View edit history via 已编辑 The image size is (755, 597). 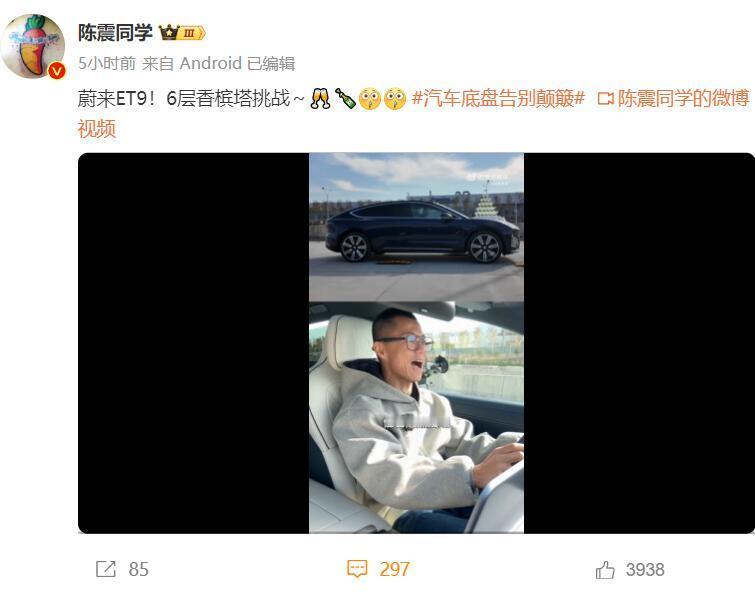coord(271,63)
